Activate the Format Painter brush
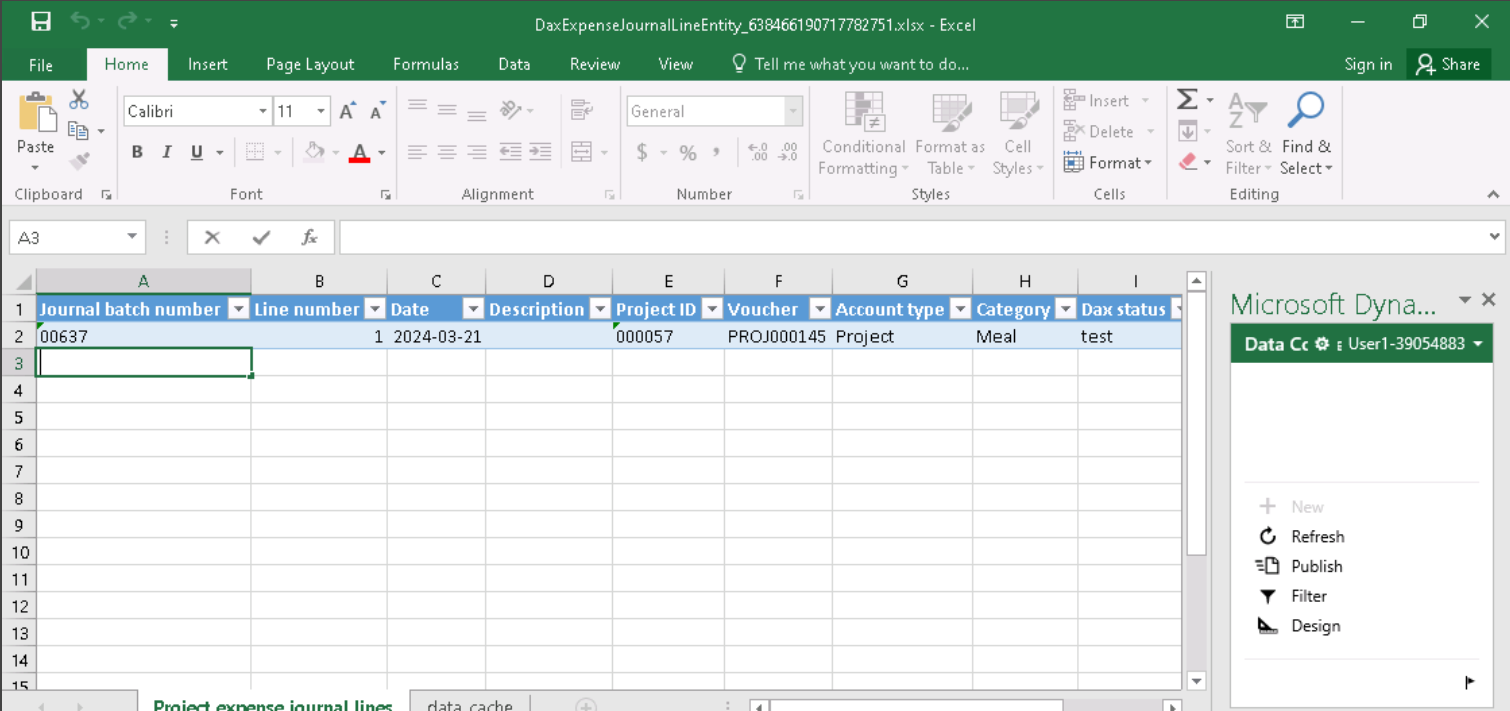This screenshot has height=711, width=1510. [x=79, y=160]
